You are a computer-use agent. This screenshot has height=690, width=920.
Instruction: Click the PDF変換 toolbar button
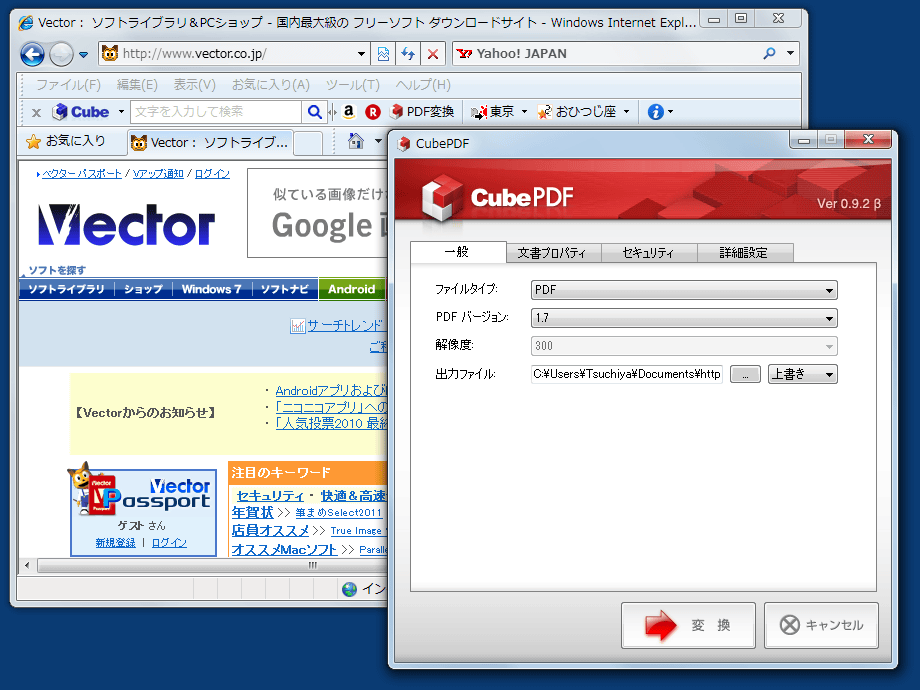pos(422,111)
